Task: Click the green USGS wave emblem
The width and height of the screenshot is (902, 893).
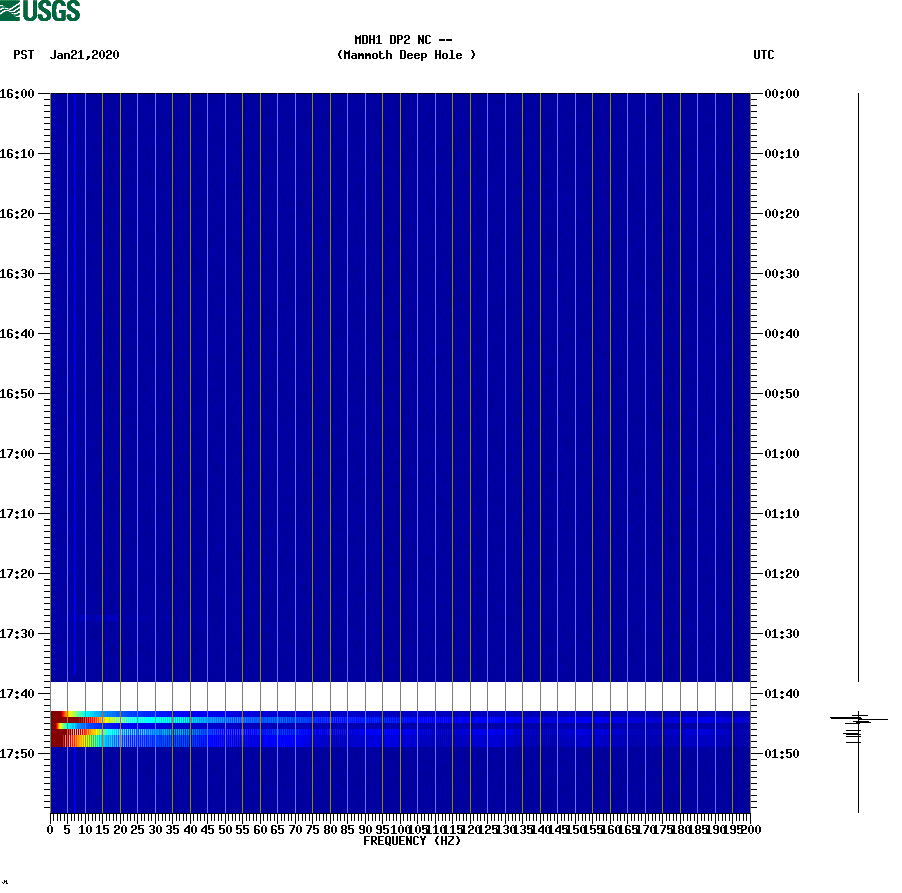Action: point(12,10)
